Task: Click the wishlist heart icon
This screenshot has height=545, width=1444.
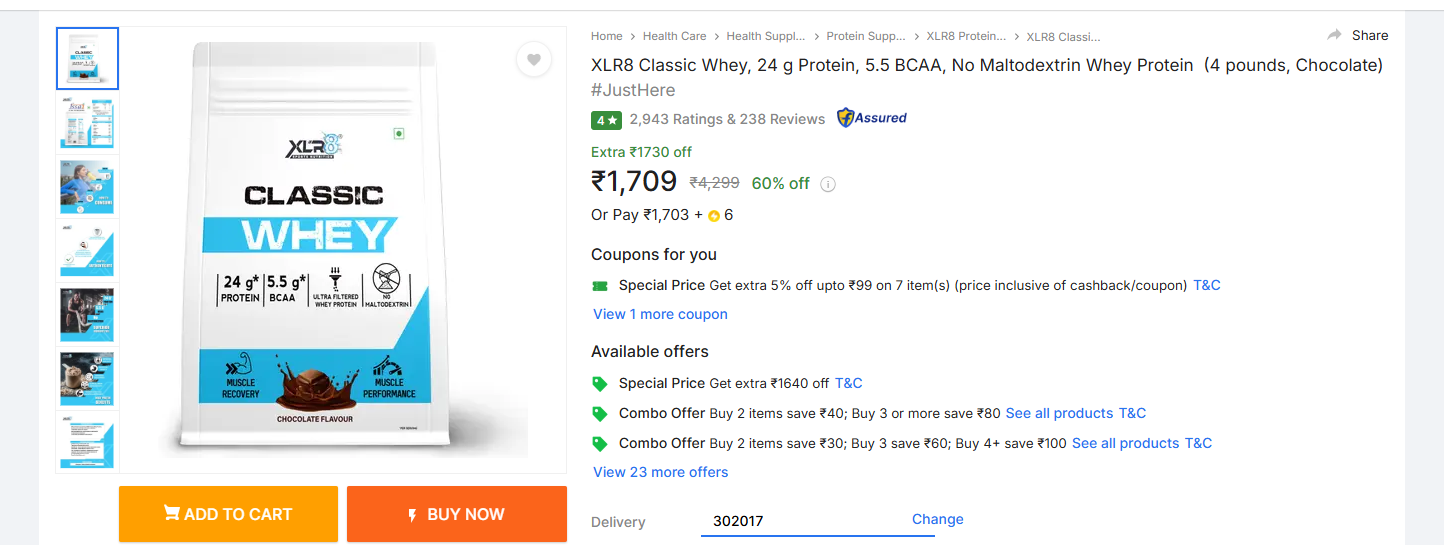Action: point(534,60)
